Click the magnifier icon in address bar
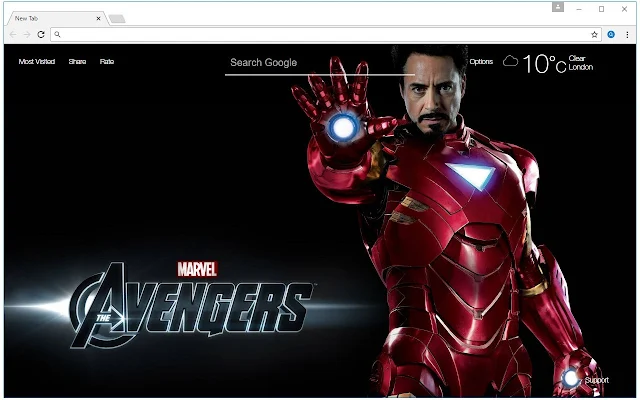640x400 pixels. click(58, 35)
